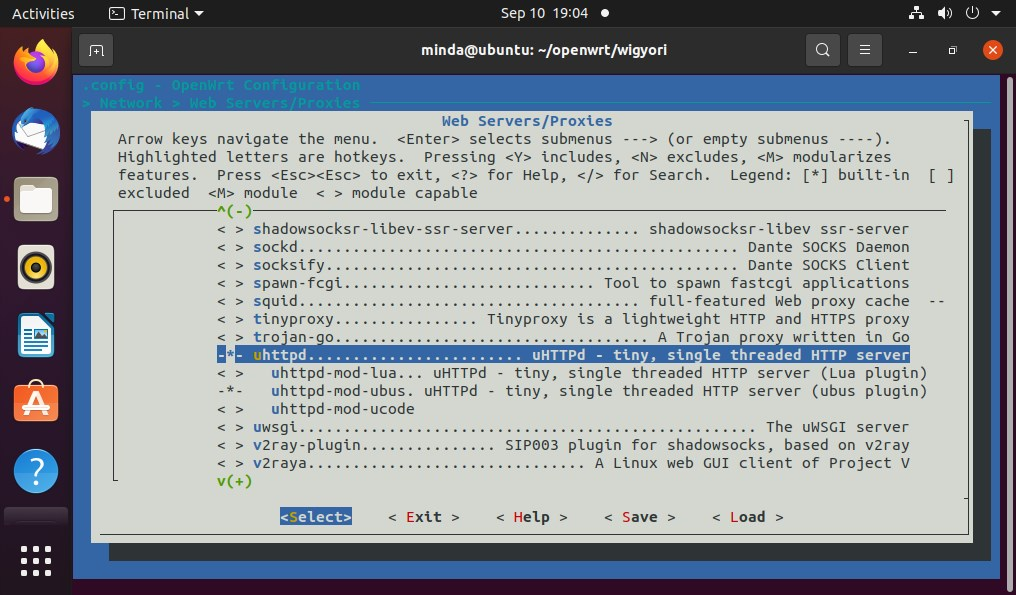Click the volume icon in top bar
The height and width of the screenshot is (595, 1016).
click(x=945, y=13)
